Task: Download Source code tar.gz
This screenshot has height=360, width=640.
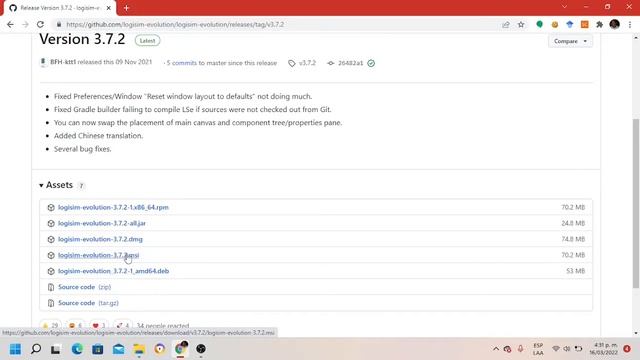Action: (88, 303)
